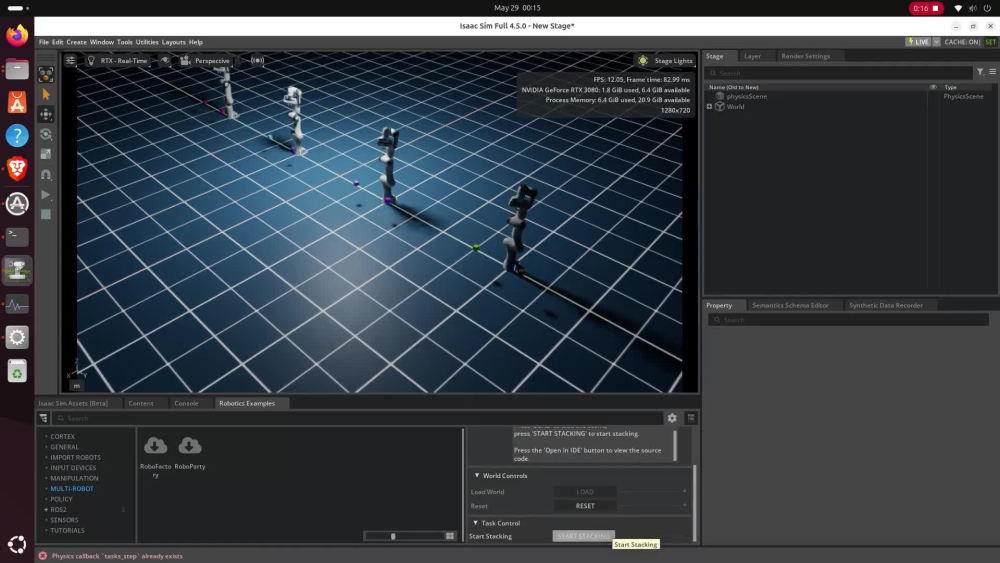Switch to the Console tab

186,403
